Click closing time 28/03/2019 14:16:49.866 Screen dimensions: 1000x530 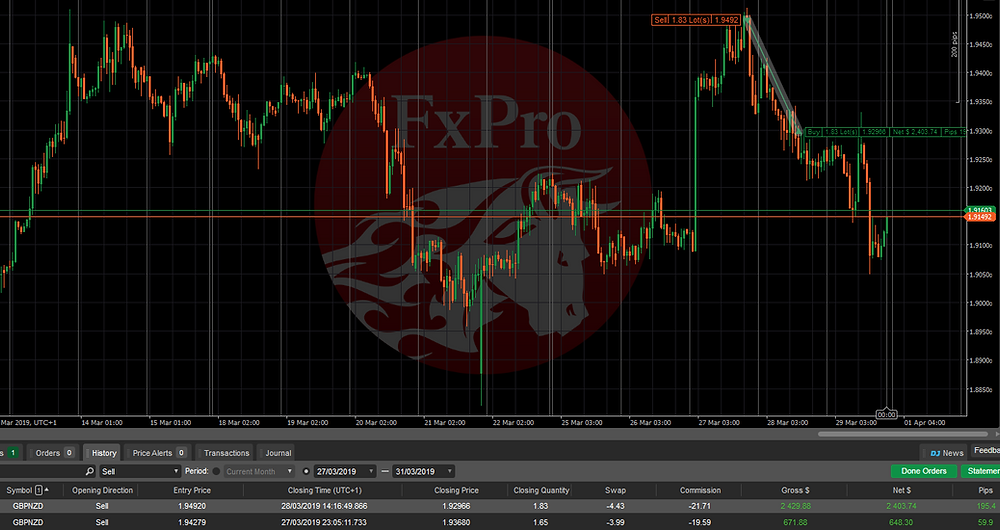click(322, 506)
